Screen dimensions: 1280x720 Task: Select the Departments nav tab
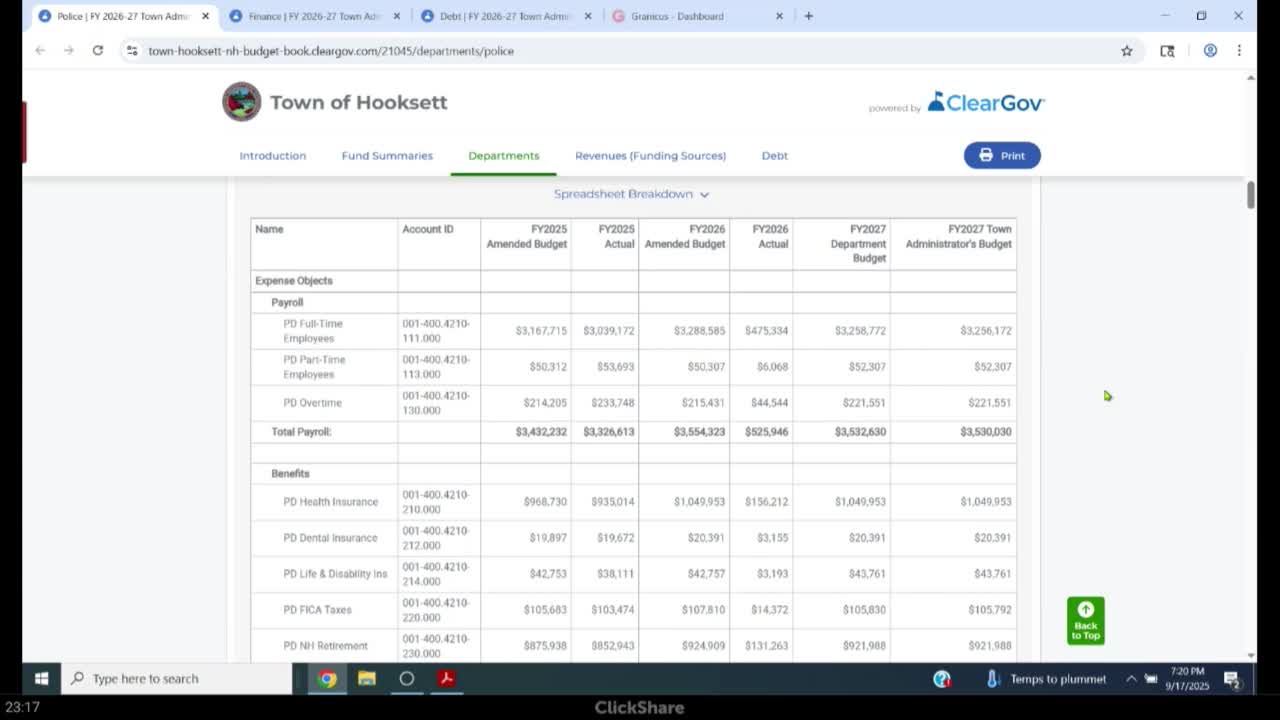(x=504, y=155)
